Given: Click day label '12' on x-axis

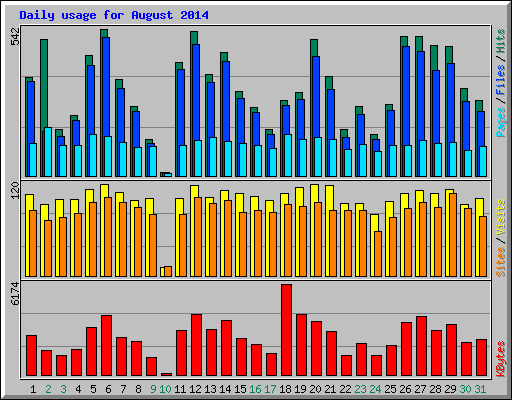Looking at the screenshot, I should pos(195,389).
